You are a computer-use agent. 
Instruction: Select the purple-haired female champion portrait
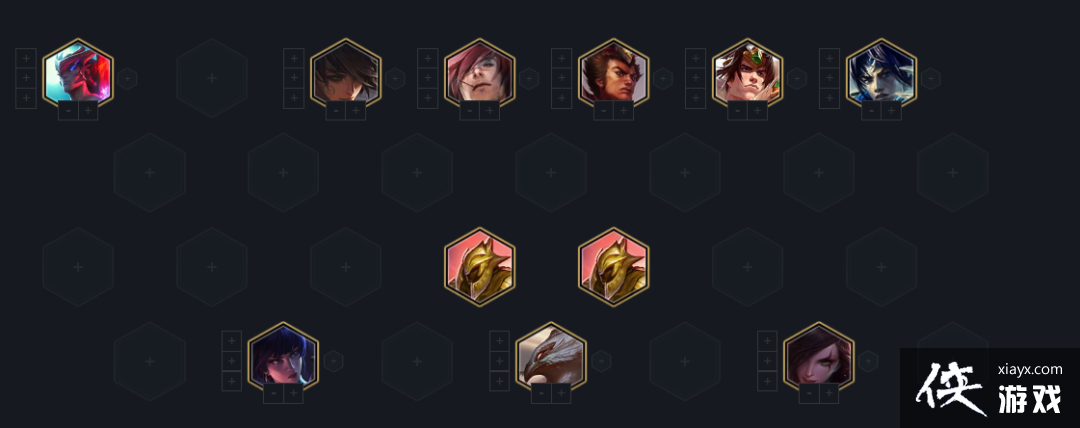click(x=283, y=358)
